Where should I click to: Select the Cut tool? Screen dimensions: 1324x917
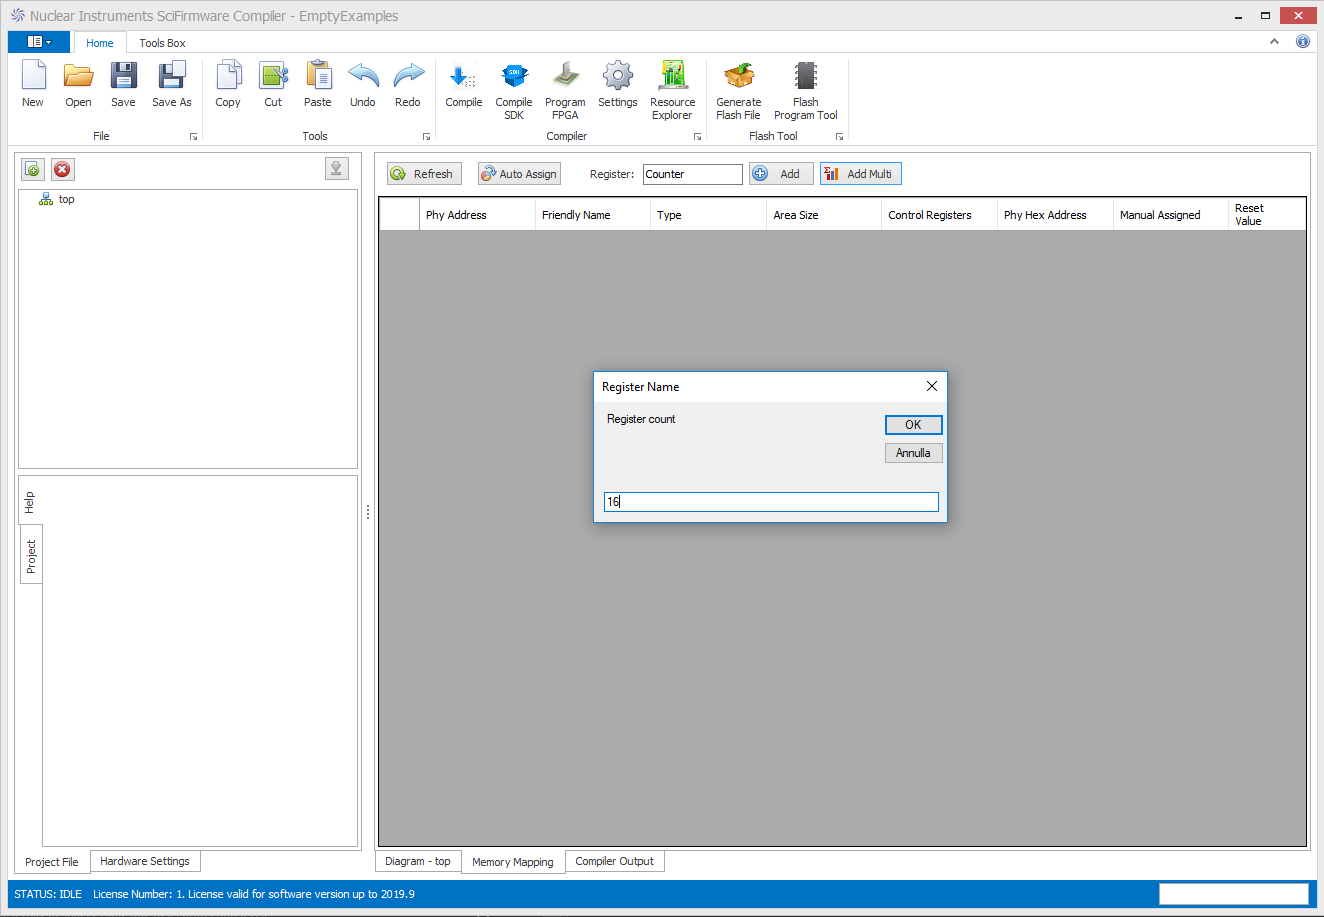pyautogui.click(x=273, y=84)
